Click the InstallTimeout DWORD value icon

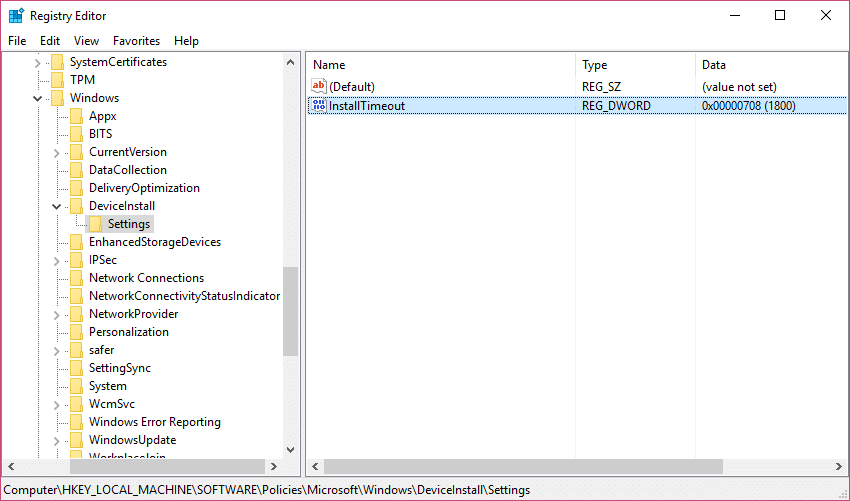tap(319, 105)
